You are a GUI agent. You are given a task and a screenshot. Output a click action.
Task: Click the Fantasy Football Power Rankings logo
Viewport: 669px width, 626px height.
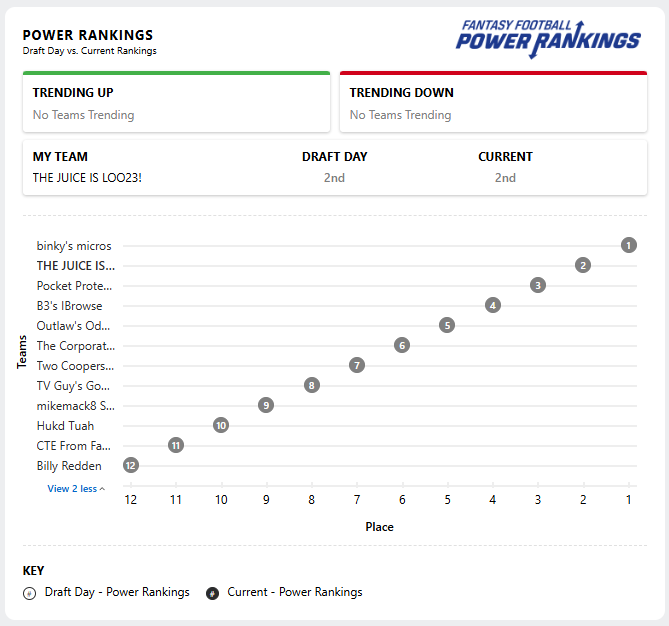(548, 39)
